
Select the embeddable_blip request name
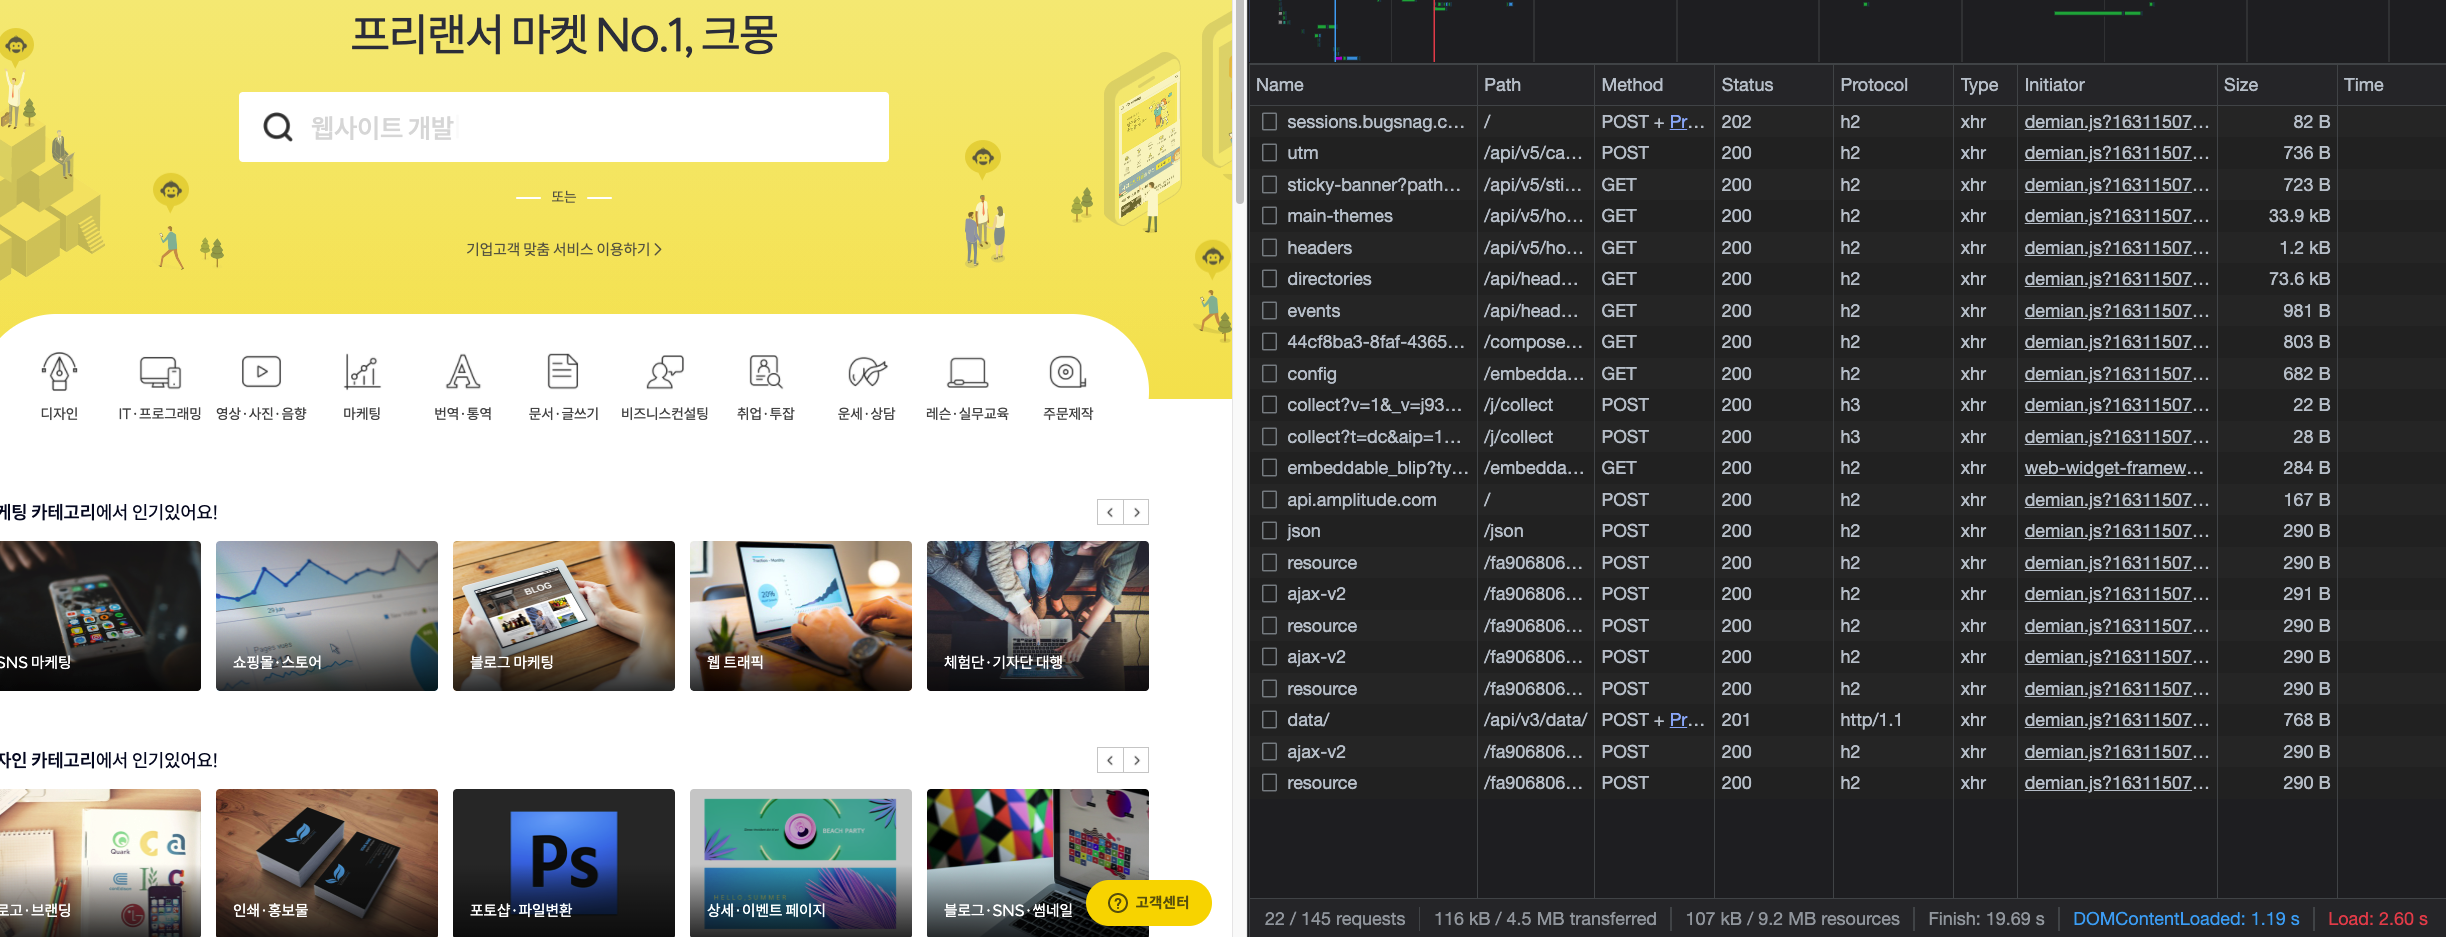click(x=1377, y=468)
